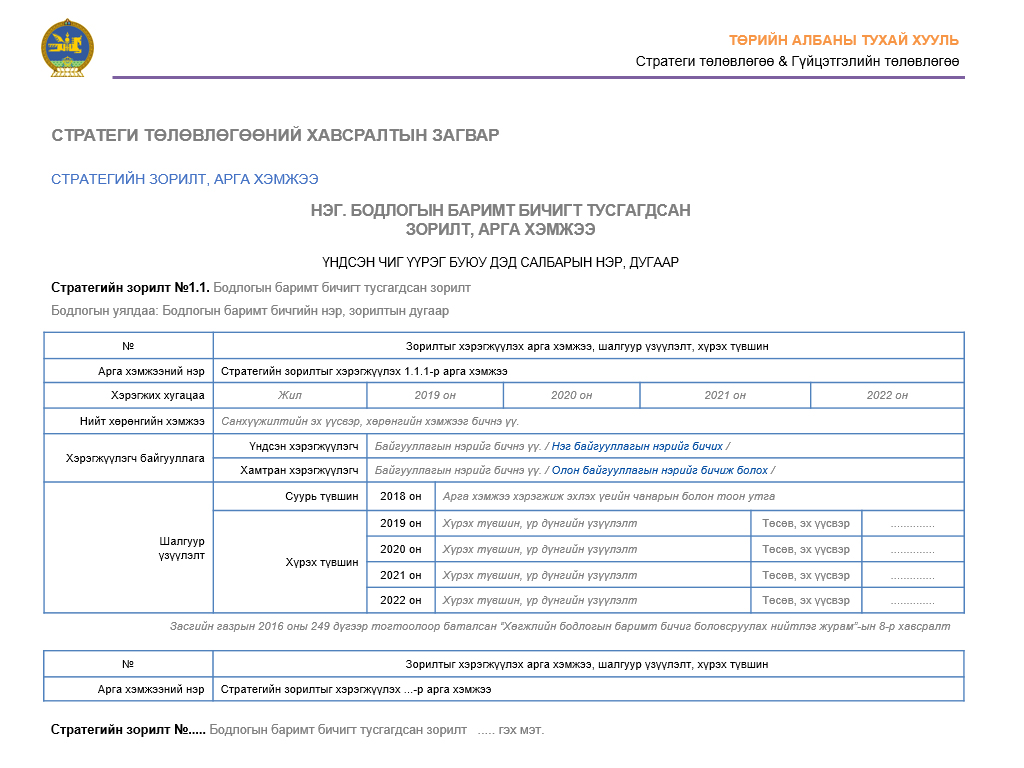Select the Жил cell in the timeline row
Image resolution: width=1024 pixels, height=768 pixels.
click(289, 395)
